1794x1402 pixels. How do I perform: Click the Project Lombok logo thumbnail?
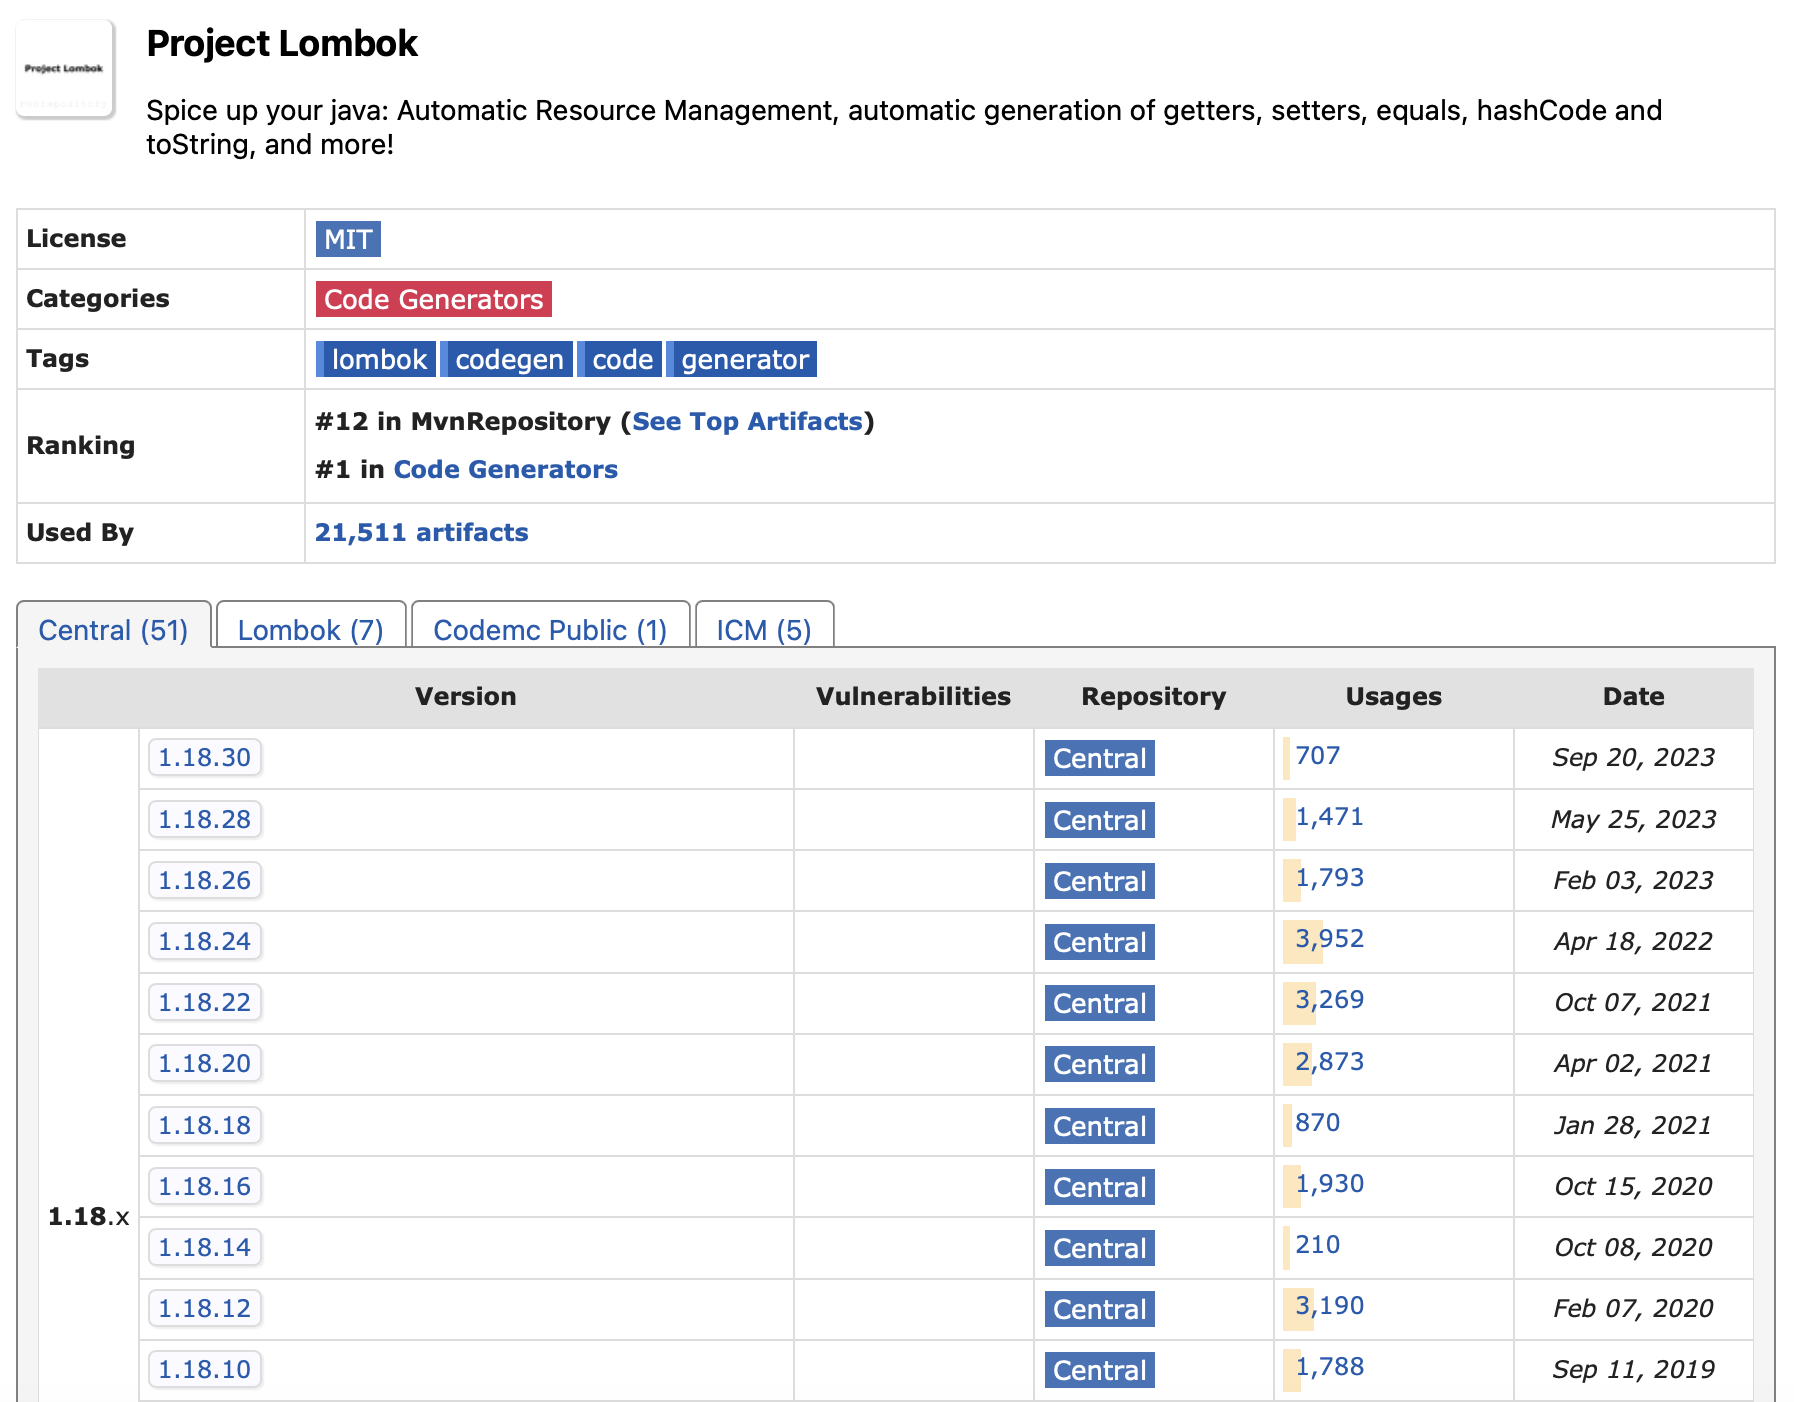pyautogui.click(x=65, y=69)
